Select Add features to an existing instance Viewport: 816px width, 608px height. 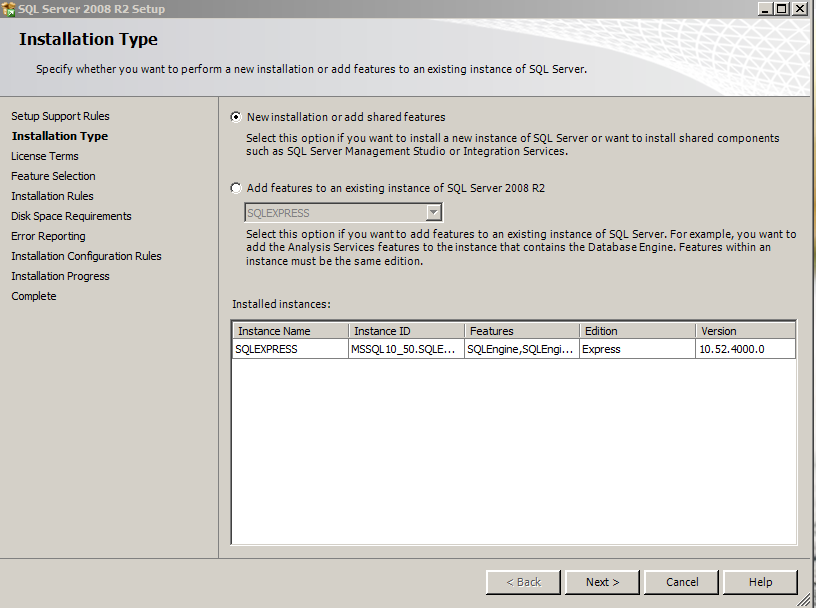[x=236, y=188]
